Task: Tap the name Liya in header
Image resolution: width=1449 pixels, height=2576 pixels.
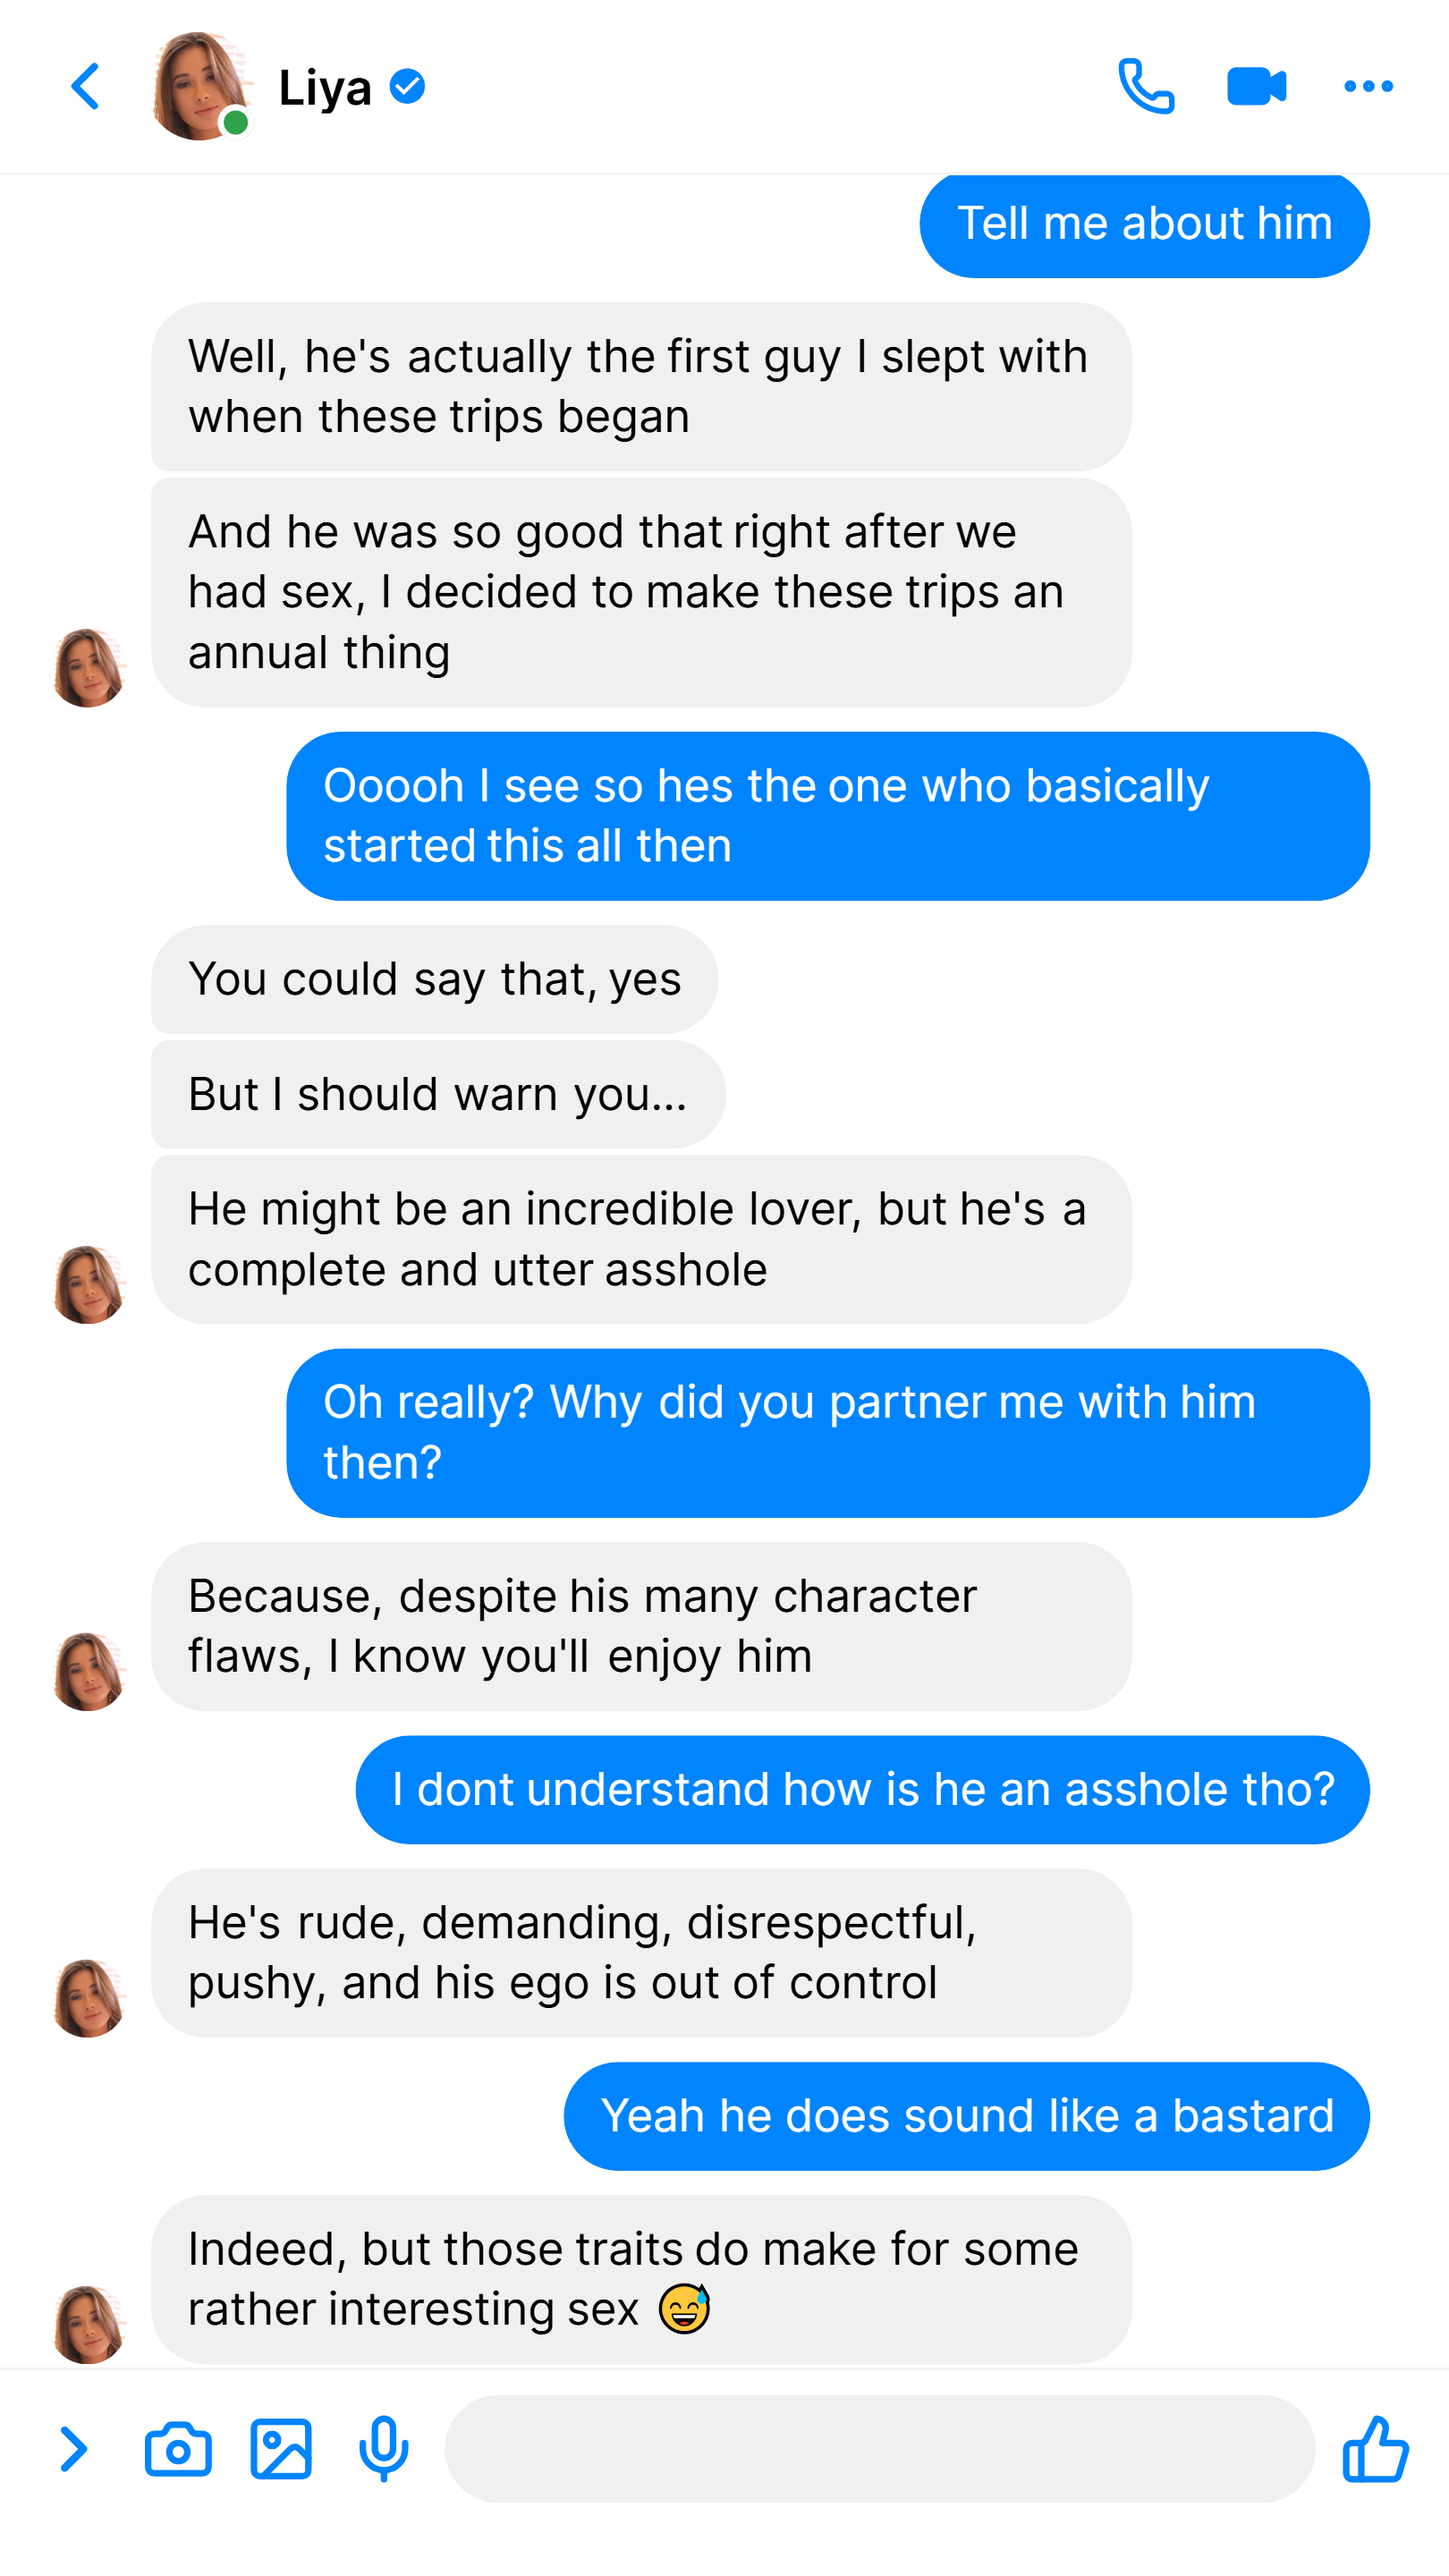Action: click(x=325, y=88)
